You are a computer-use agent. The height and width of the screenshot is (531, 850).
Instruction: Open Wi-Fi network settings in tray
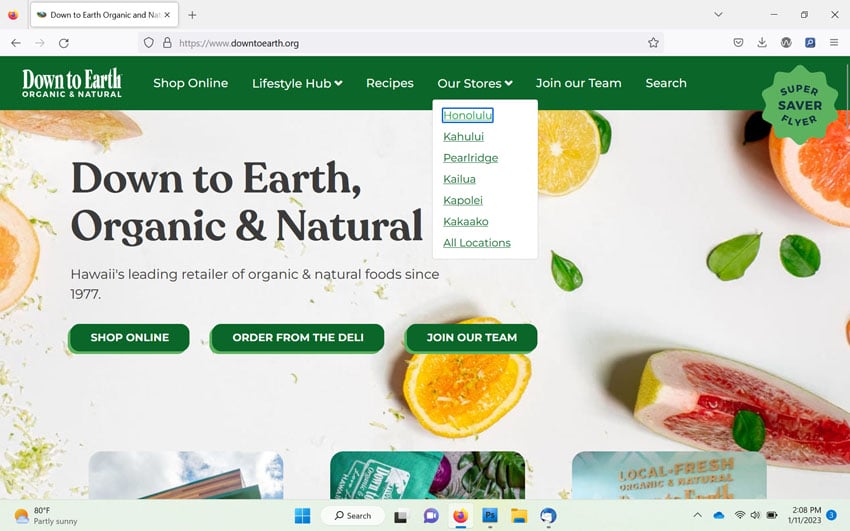pyautogui.click(x=739, y=515)
